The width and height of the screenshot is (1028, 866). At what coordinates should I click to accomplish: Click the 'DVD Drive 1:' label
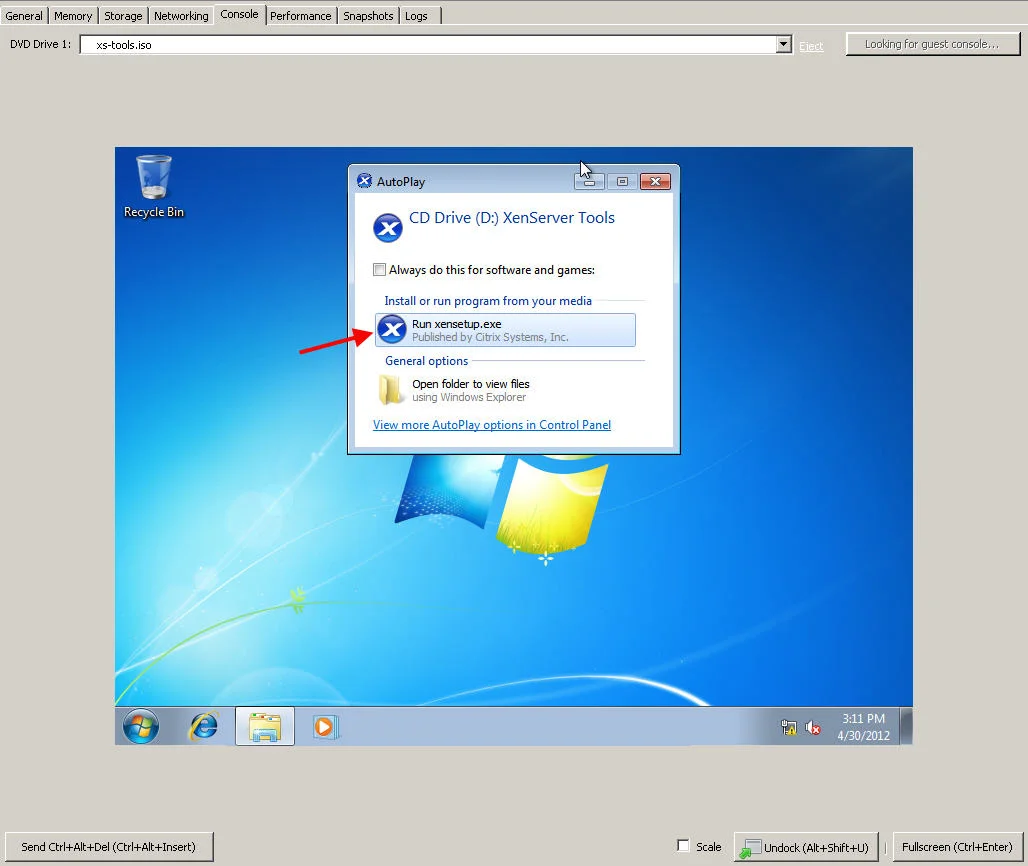[41, 44]
